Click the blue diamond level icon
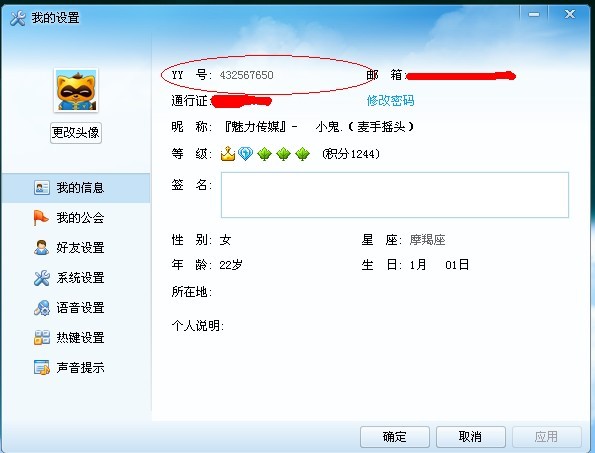The width and height of the screenshot is (595, 453). pyautogui.click(x=246, y=154)
